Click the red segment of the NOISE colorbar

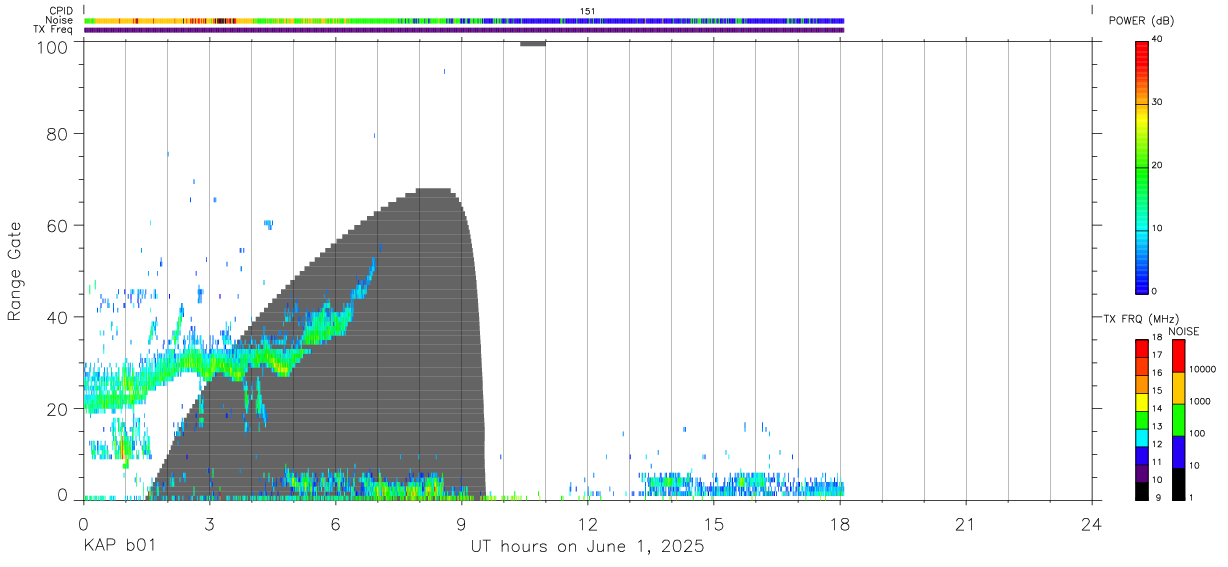point(1178,356)
